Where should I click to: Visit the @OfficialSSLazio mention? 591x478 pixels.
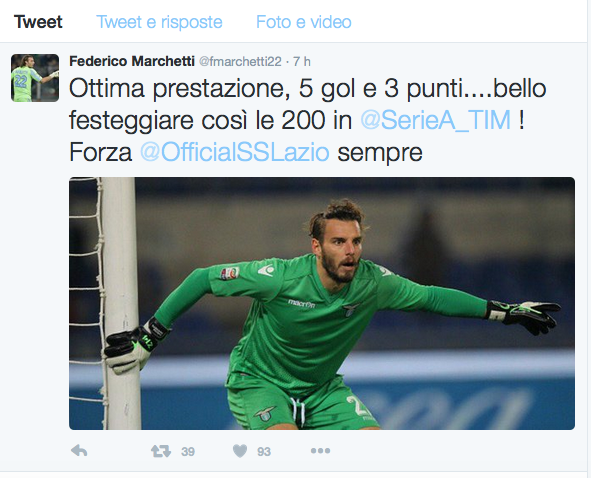point(235,153)
